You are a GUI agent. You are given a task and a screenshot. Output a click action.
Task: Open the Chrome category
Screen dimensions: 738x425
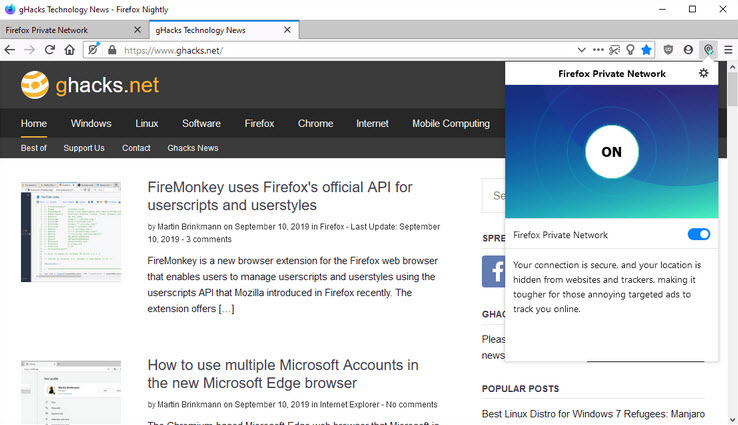[315, 123]
